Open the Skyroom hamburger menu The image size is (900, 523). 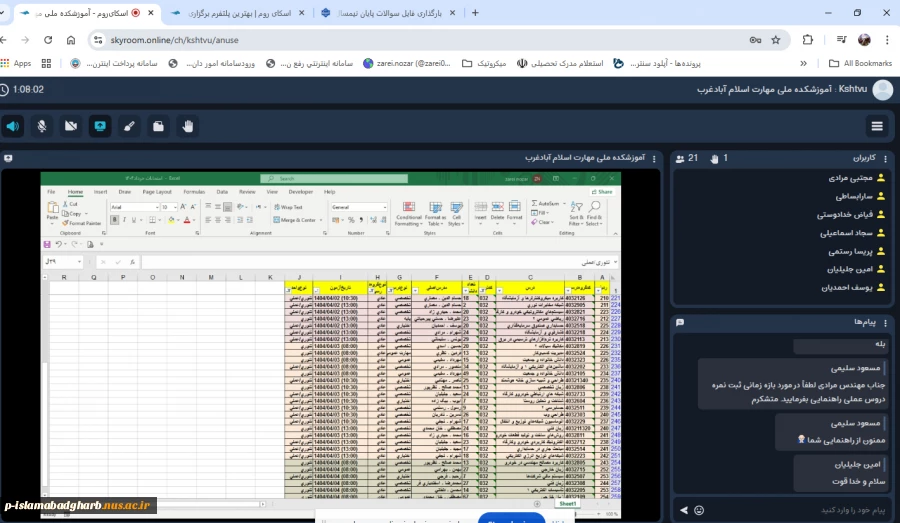point(877,126)
